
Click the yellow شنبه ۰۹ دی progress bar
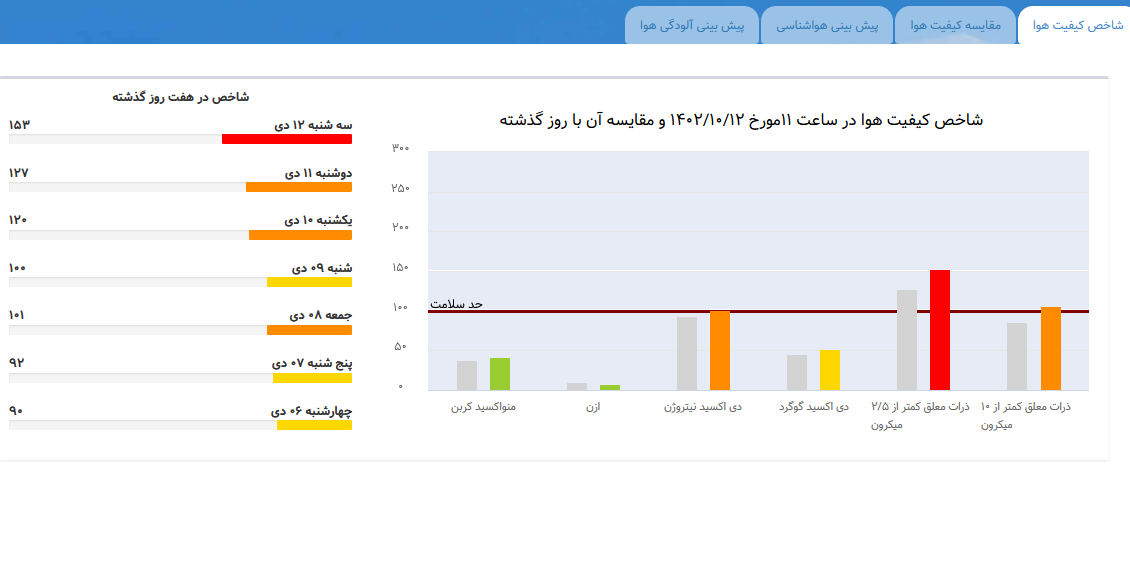309,282
